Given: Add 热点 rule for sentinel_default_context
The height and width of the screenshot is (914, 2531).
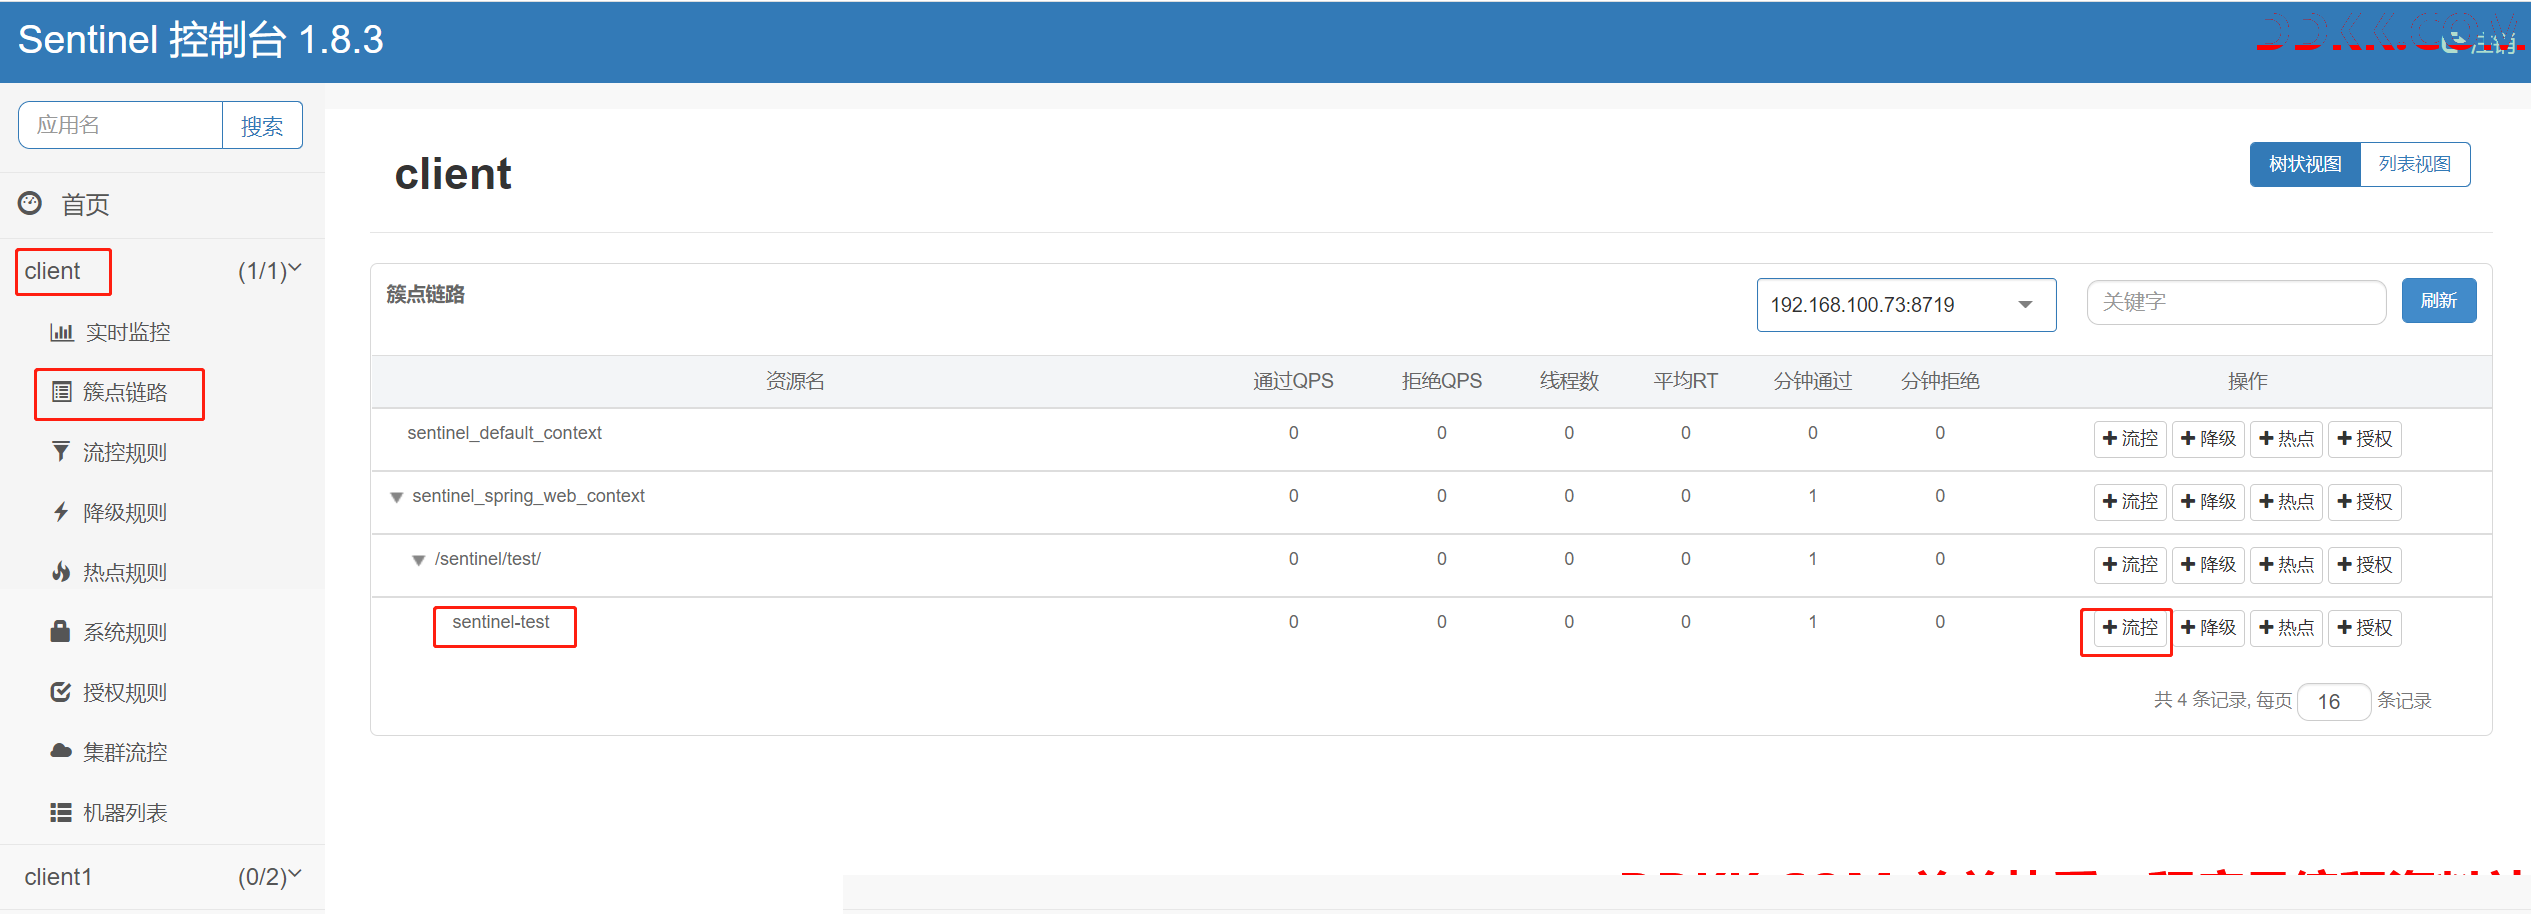Looking at the screenshot, I should (x=2286, y=439).
